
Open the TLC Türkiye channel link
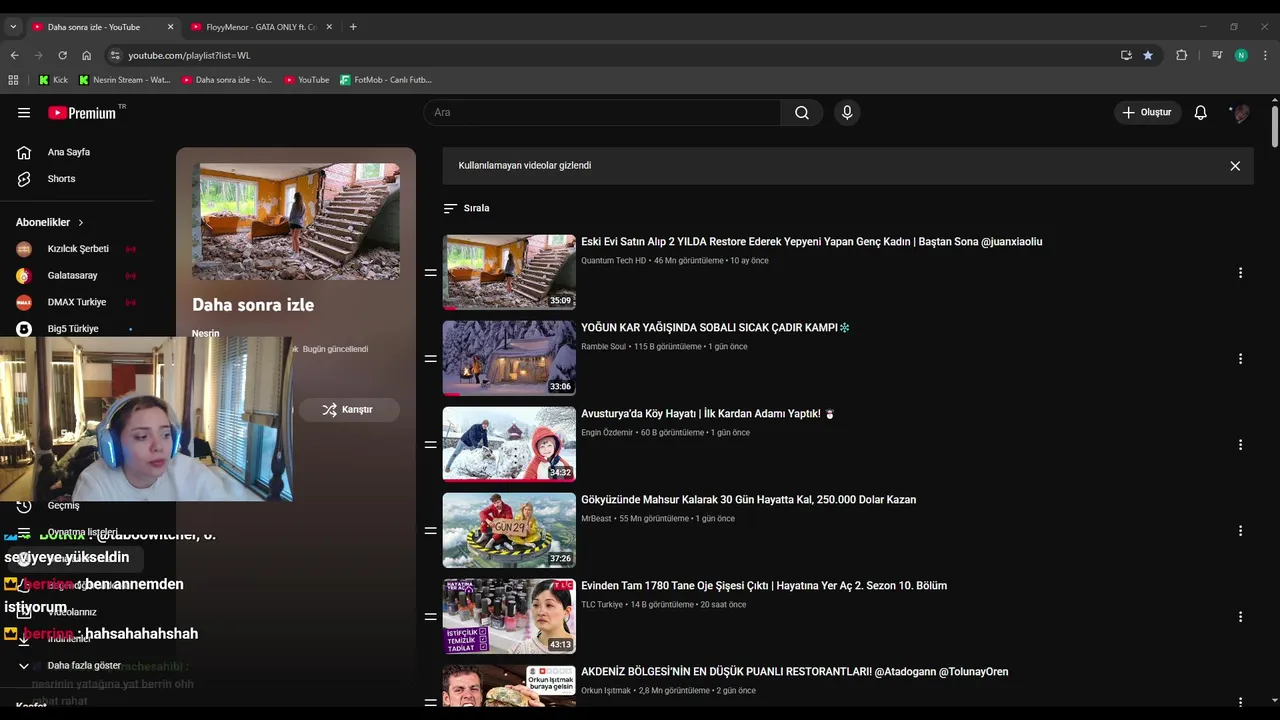point(602,605)
